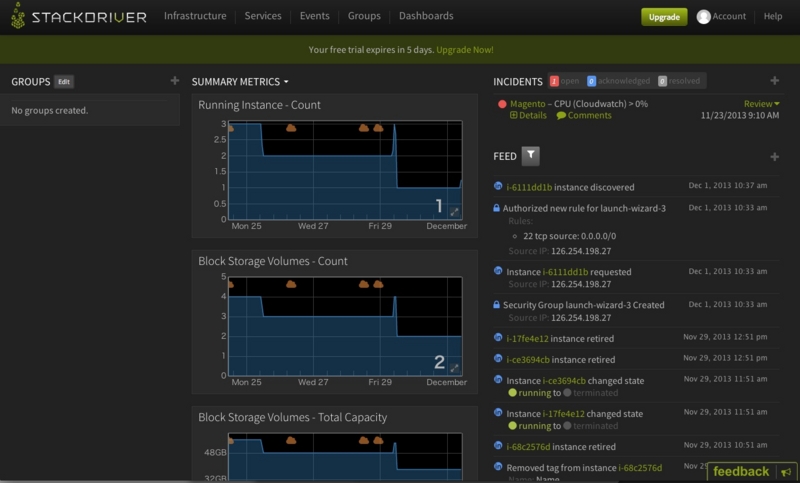Open instance i-6111dd1b discovered link
This screenshot has height=483, width=800.
(x=529, y=187)
